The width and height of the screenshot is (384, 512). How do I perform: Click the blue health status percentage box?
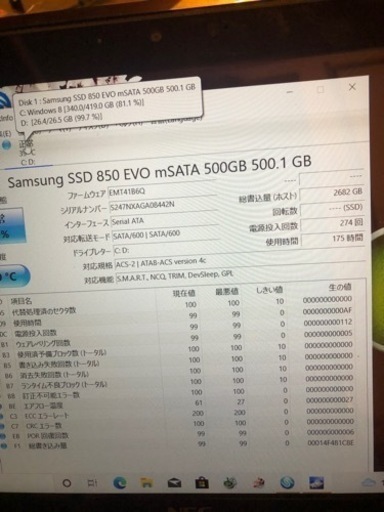tap(12, 225)
